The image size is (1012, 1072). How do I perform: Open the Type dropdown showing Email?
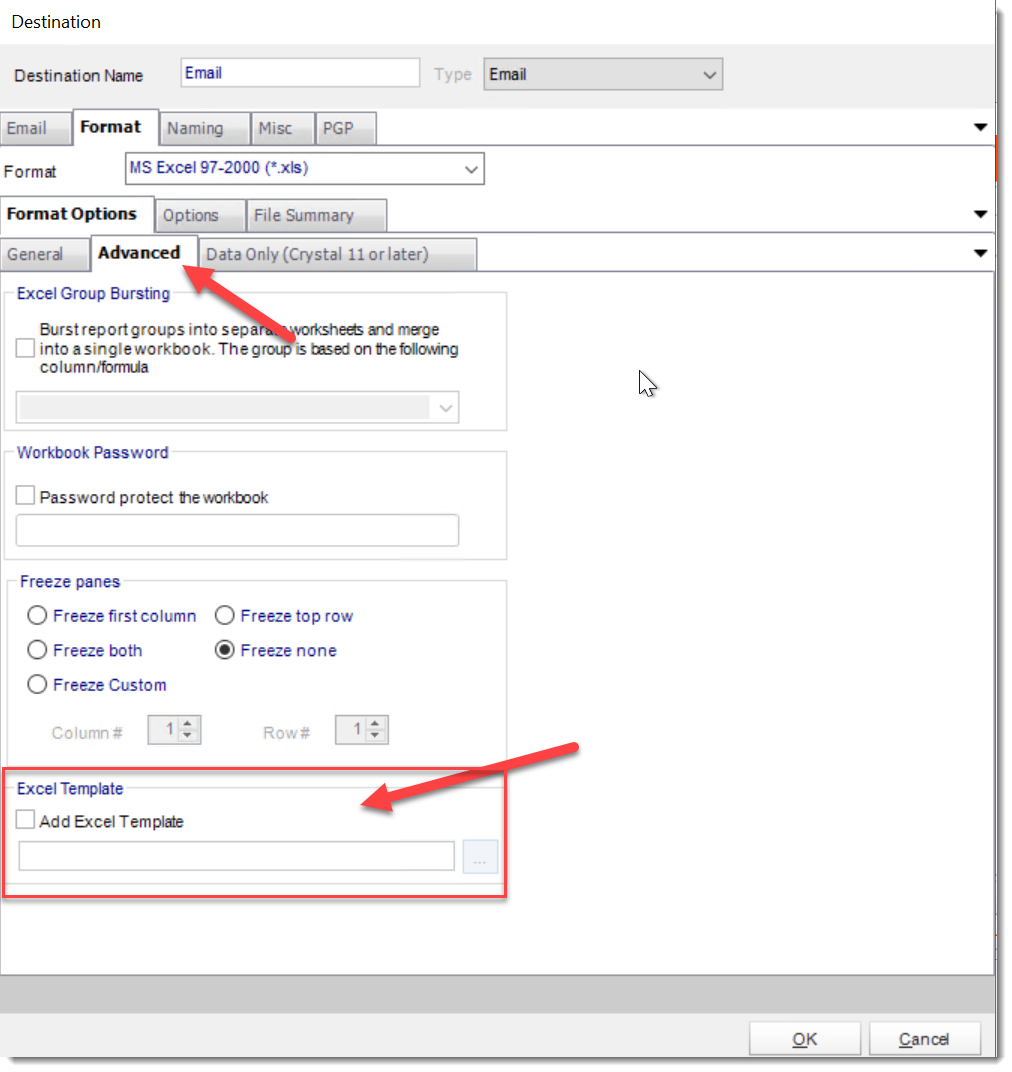709,73
